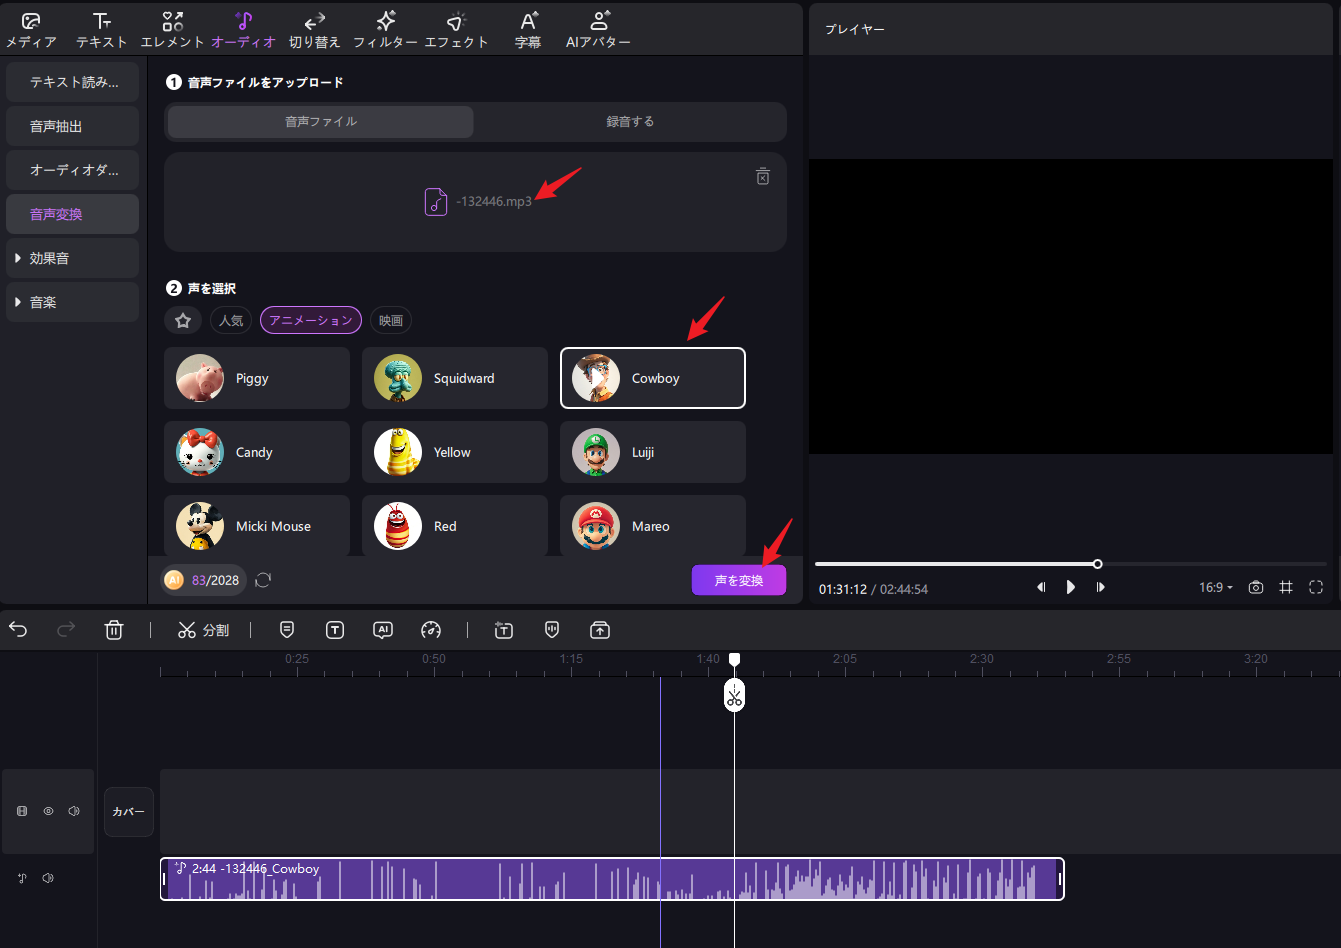Open the AIアバター avatar tab
The width and height of the screenshot is (1341, 948).
(599, 30)
